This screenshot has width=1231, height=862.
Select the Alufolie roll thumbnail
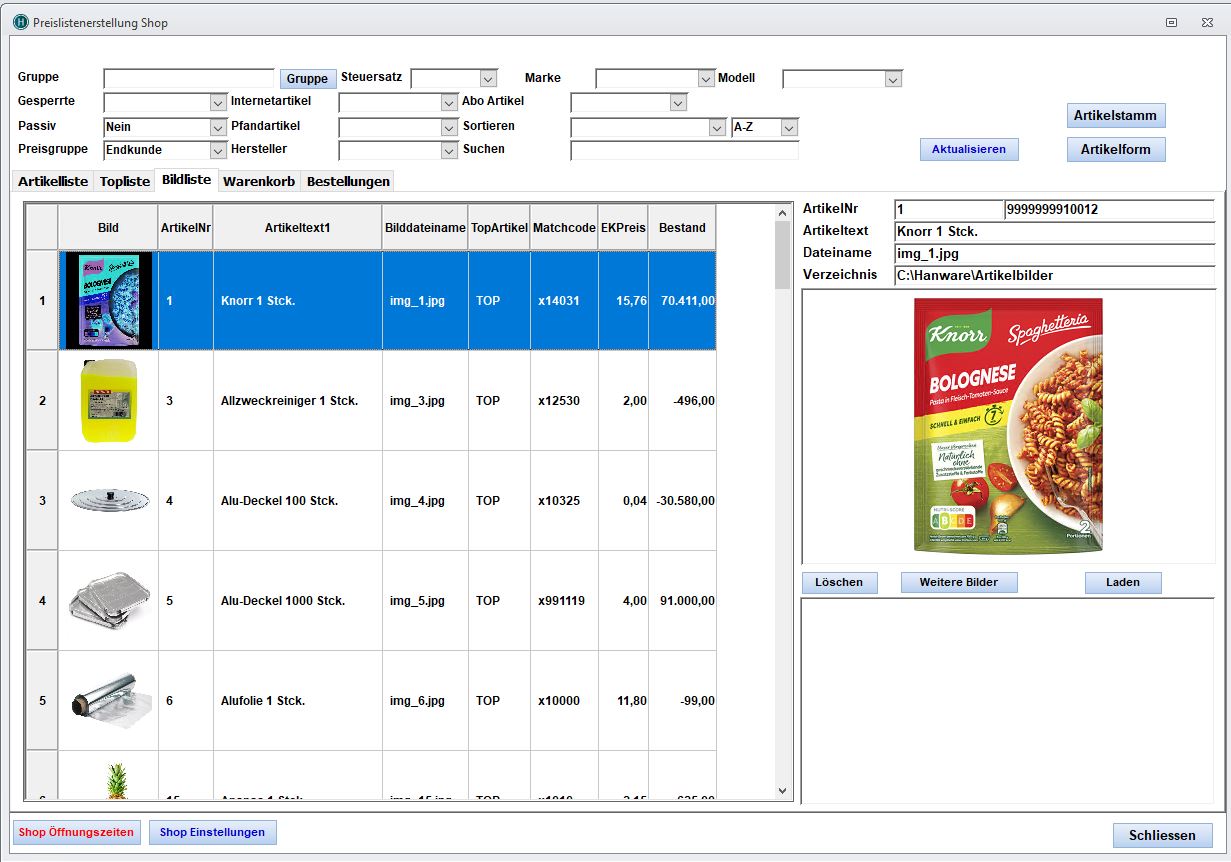[108, 700]
